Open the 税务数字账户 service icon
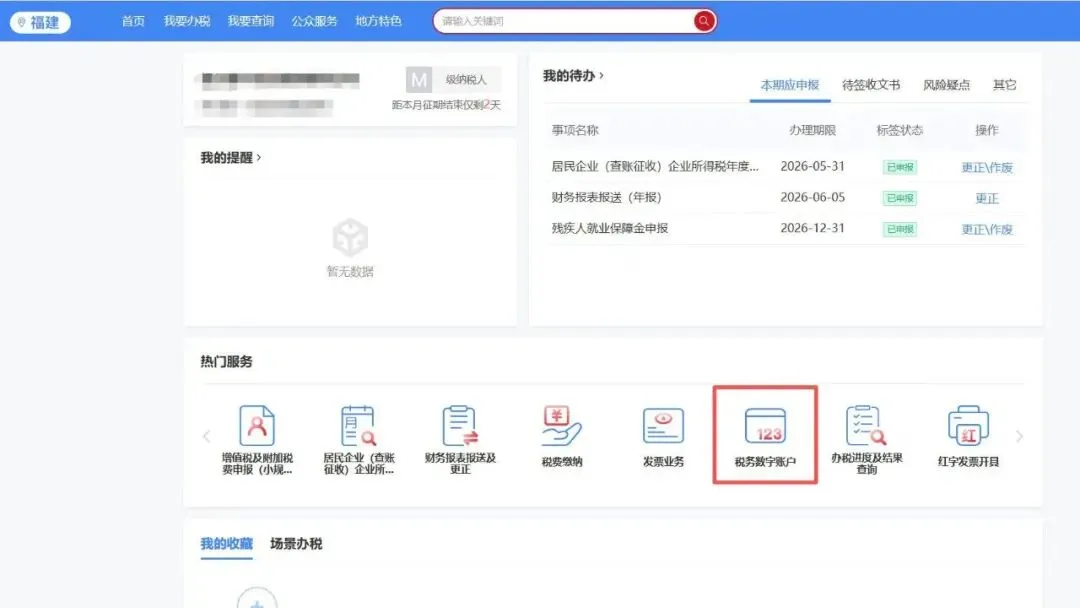Viewport: 1080px width, 608px height. (765, 437)
